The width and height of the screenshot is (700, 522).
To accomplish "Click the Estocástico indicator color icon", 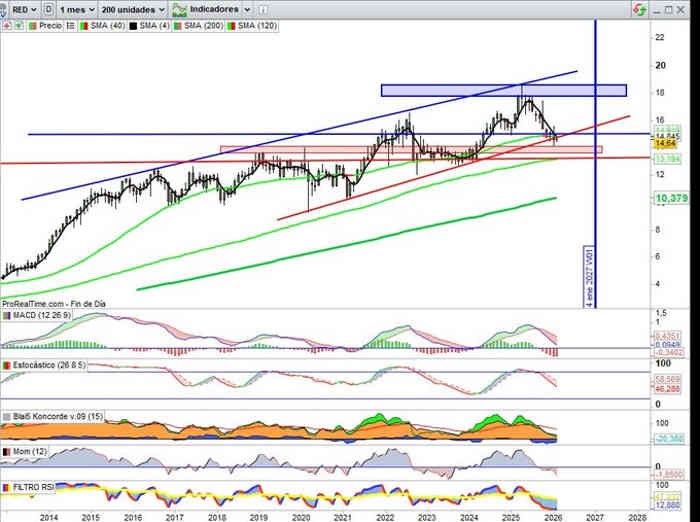I will (x=6, y=367).
